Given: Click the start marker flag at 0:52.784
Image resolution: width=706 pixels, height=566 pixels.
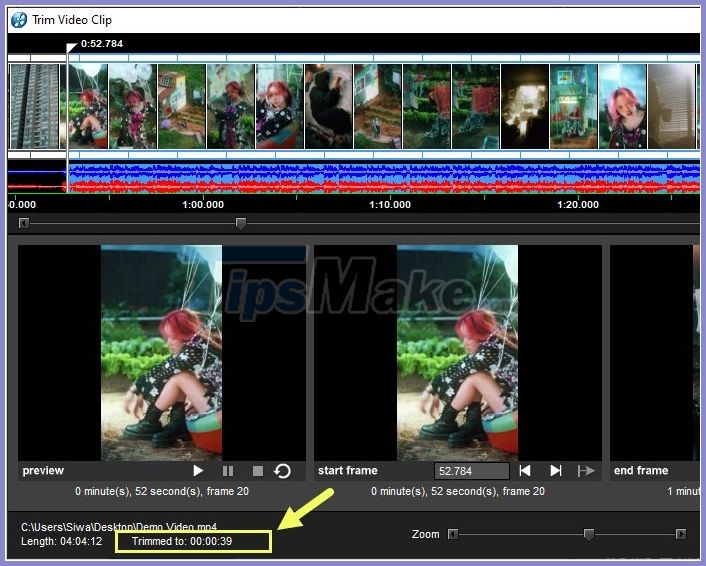Looking at the screenshot, I should (x=72, y=47).
